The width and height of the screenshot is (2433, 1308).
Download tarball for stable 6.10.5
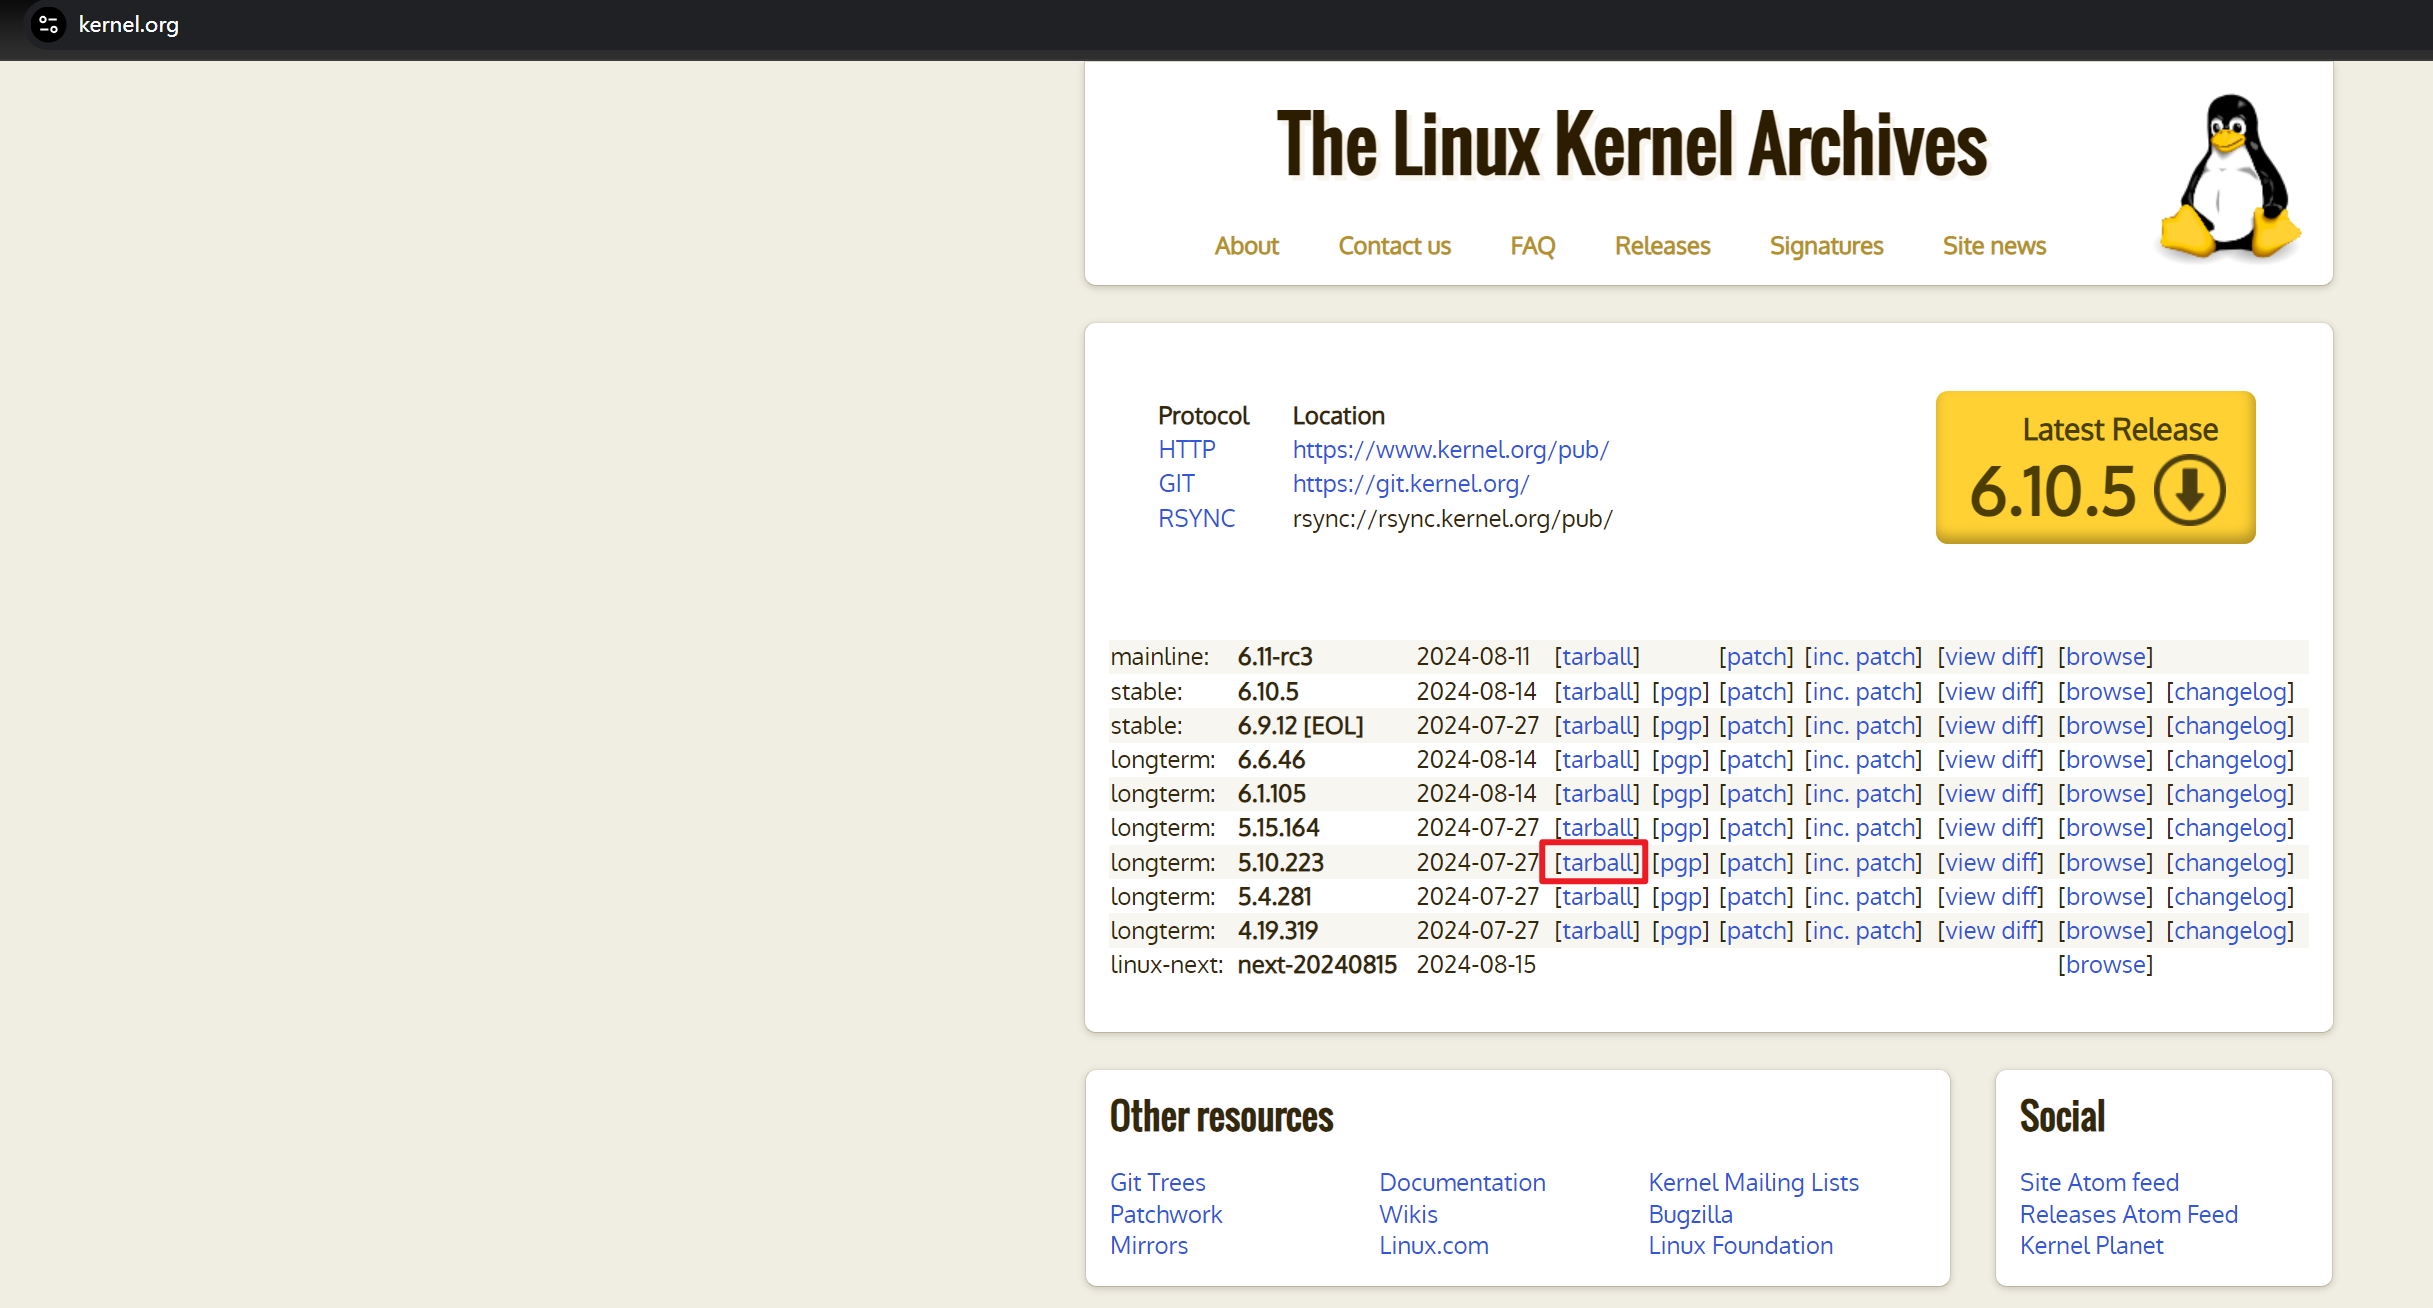(1597, 692)
